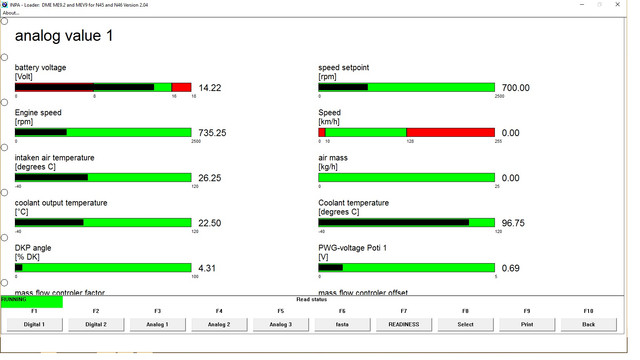The width and height of the screenshot is (640, 360).
Task: Click the Select button
Action: (465, 324)
